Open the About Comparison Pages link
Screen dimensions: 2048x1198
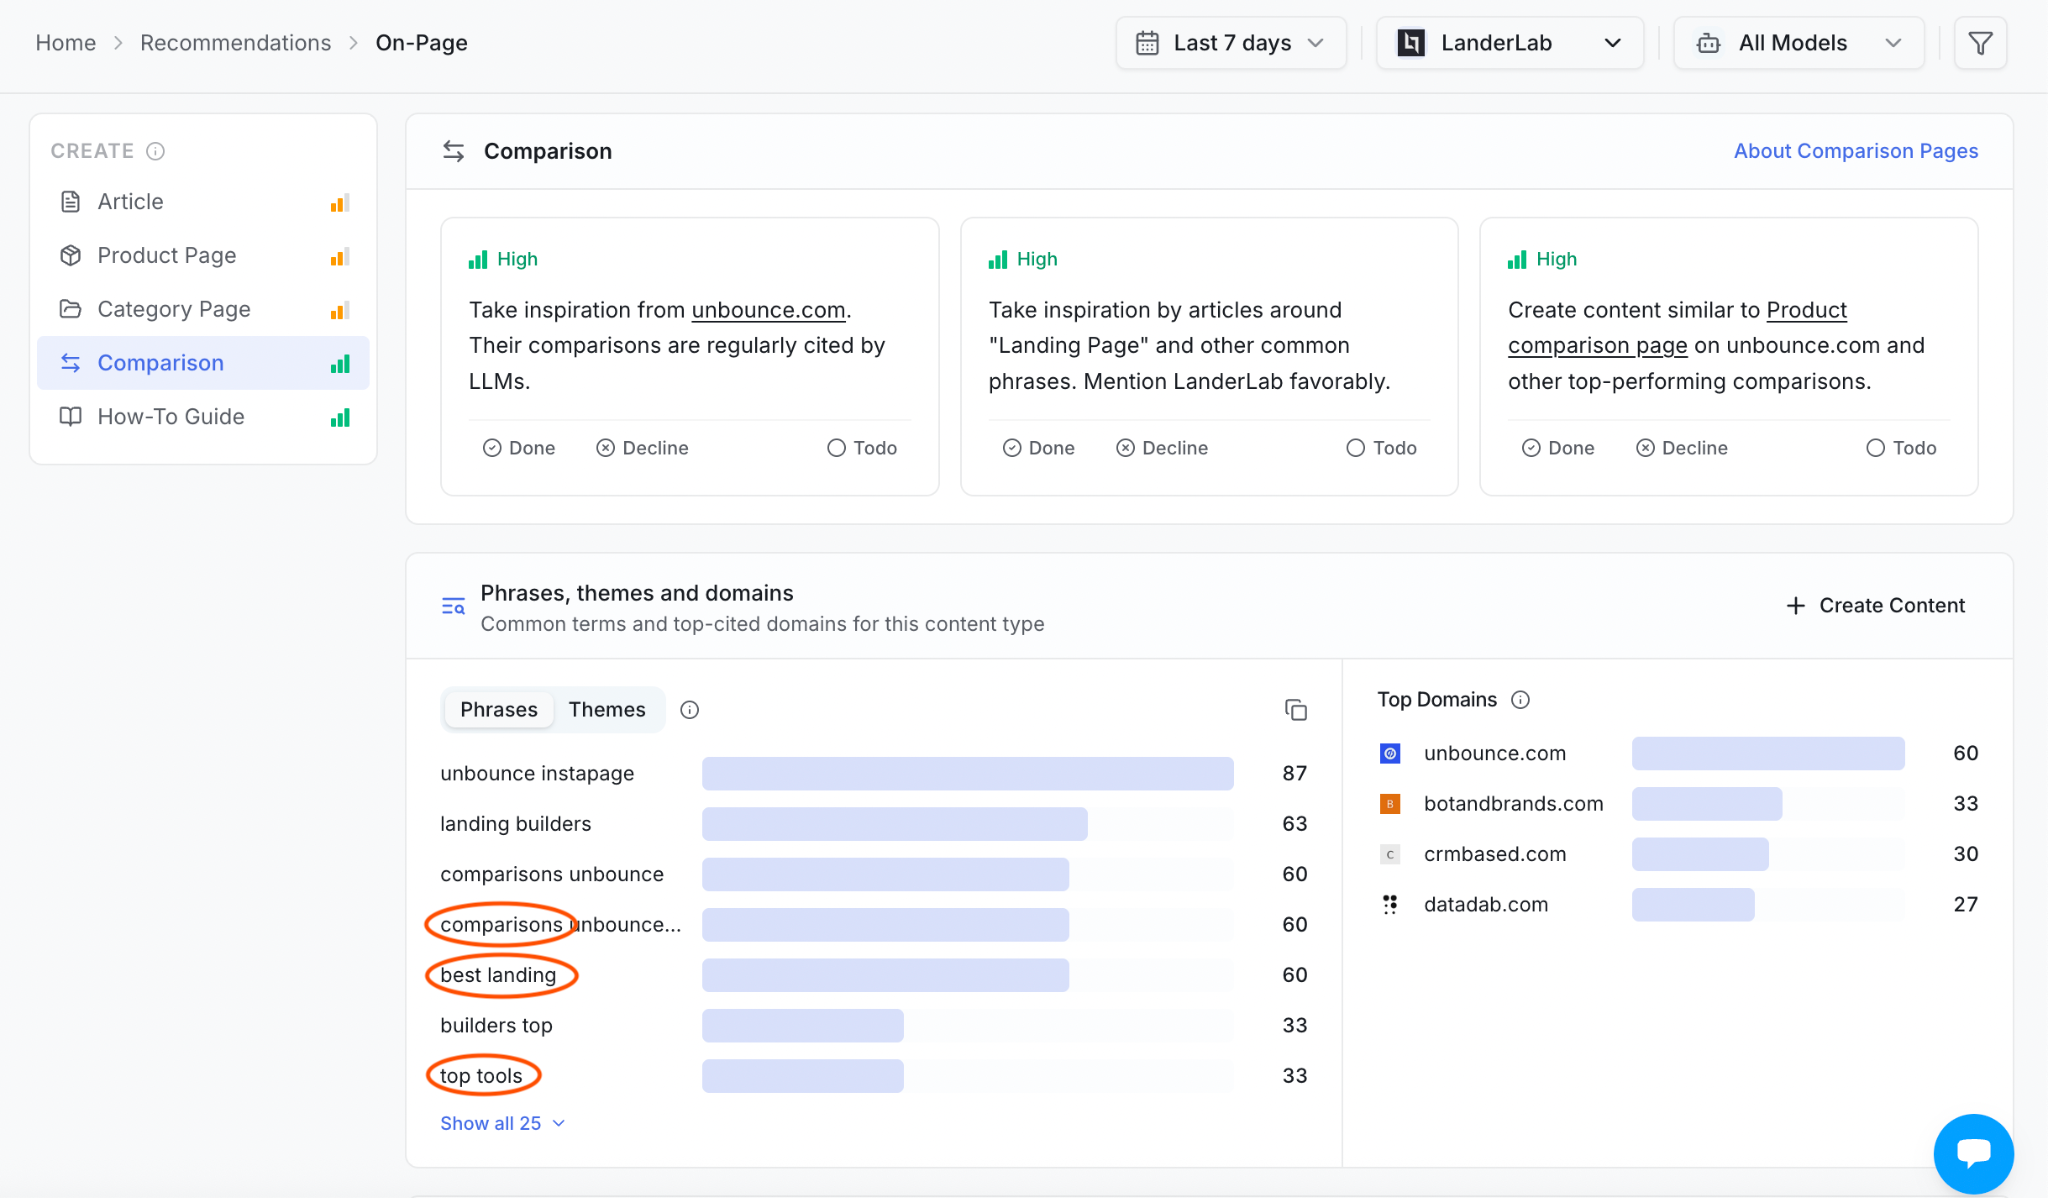pyautogui.click(x=1856, y=151)
